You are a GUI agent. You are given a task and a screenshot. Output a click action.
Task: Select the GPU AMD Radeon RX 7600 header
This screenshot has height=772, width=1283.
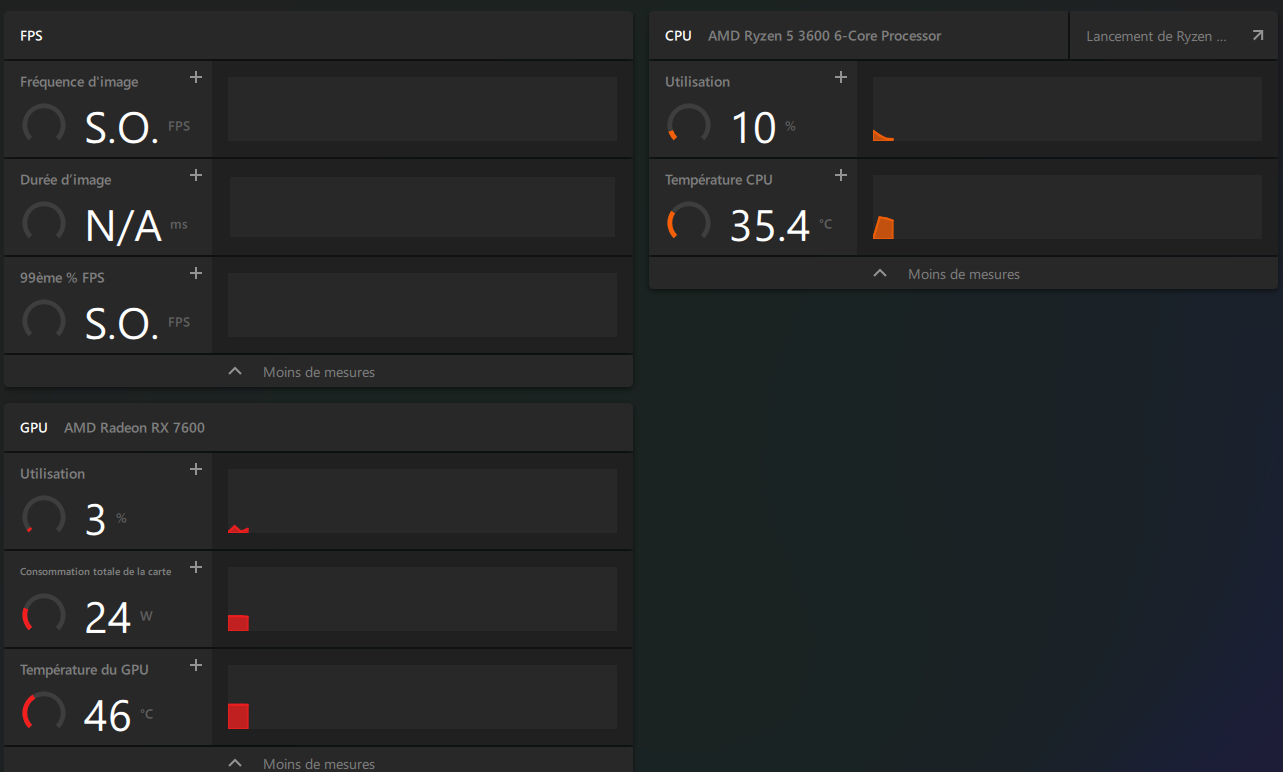(318, 428)
